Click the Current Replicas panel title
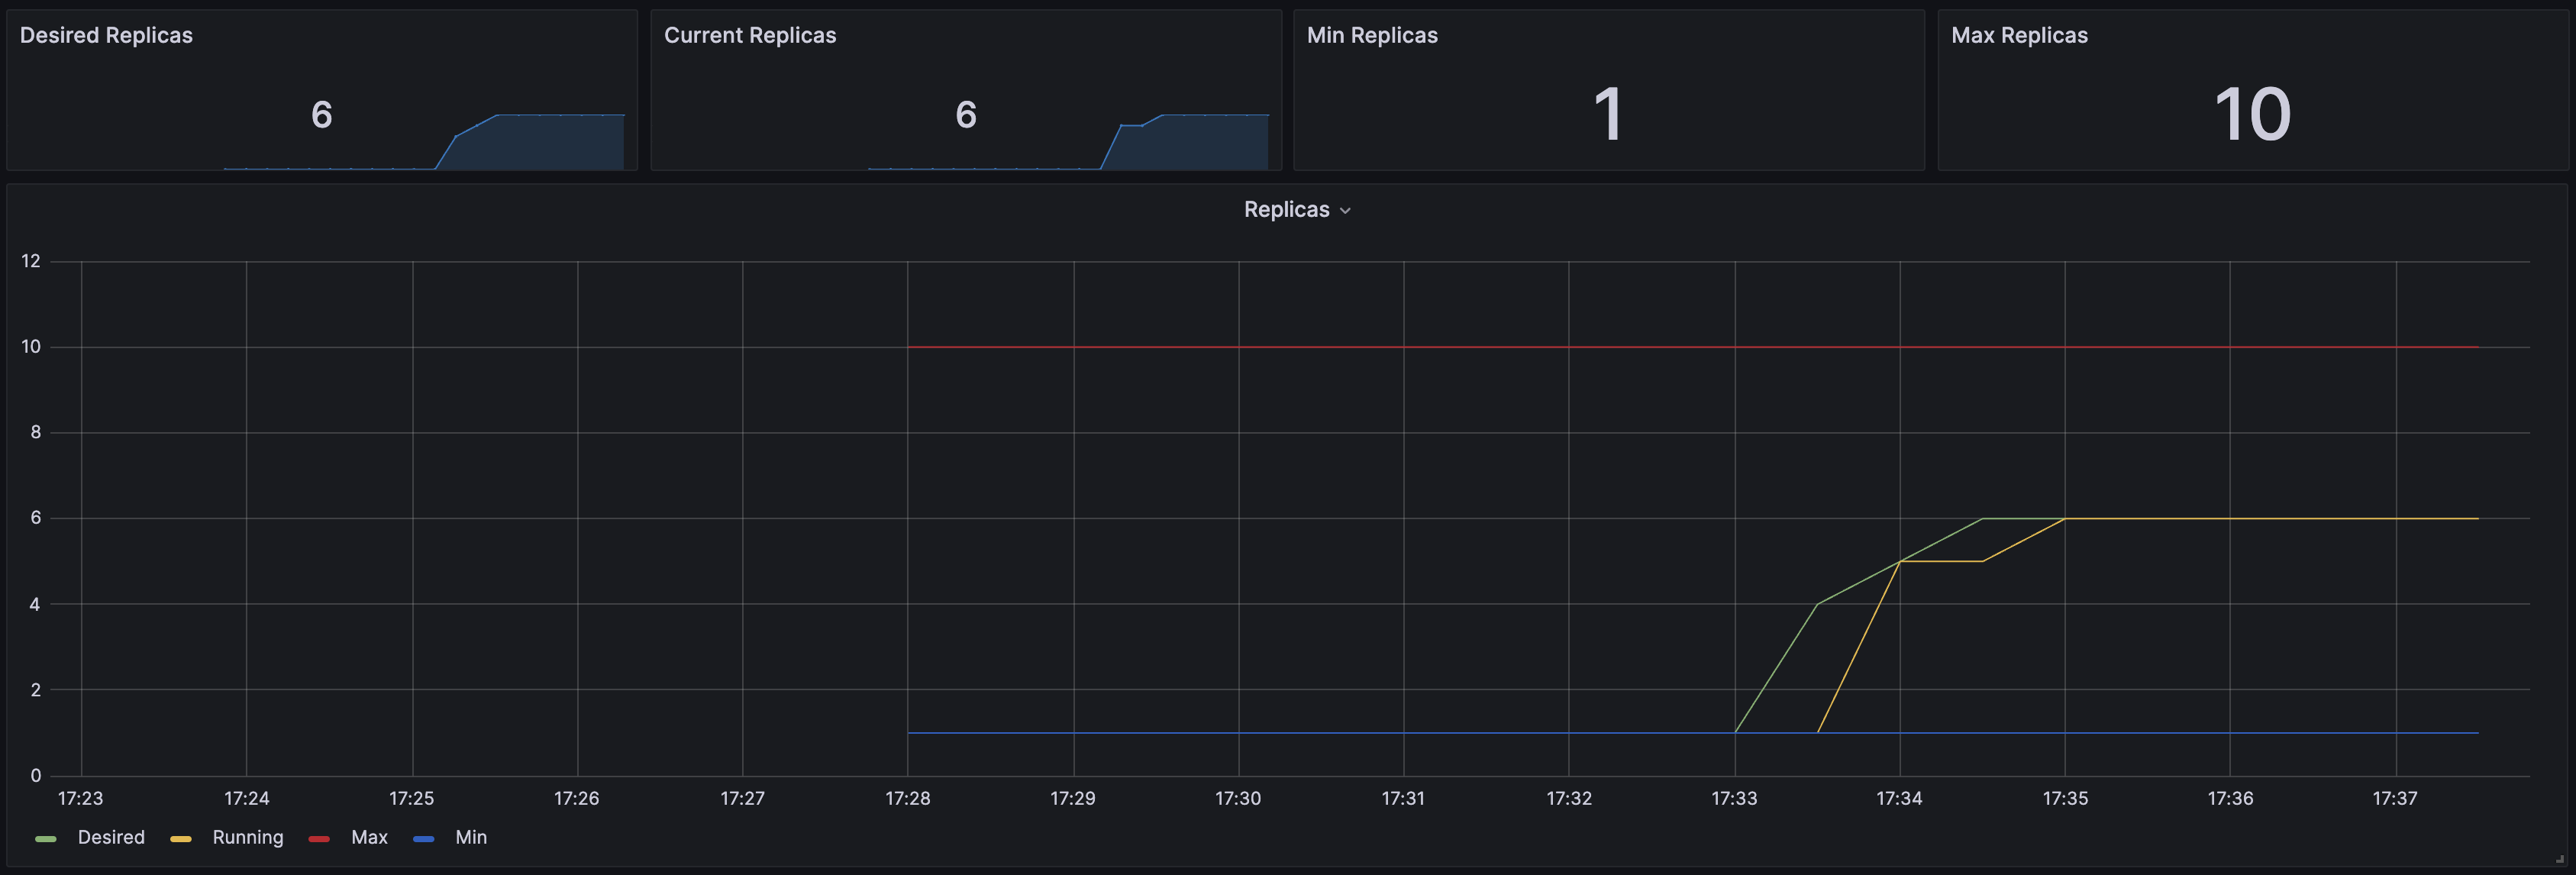The height and width of the screenshot is (875, 2576). [750, 35]
